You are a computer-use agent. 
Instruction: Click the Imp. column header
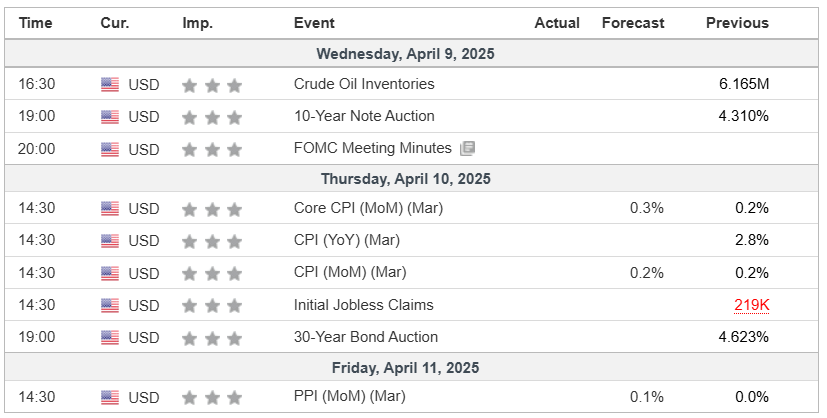click(197, 22)
